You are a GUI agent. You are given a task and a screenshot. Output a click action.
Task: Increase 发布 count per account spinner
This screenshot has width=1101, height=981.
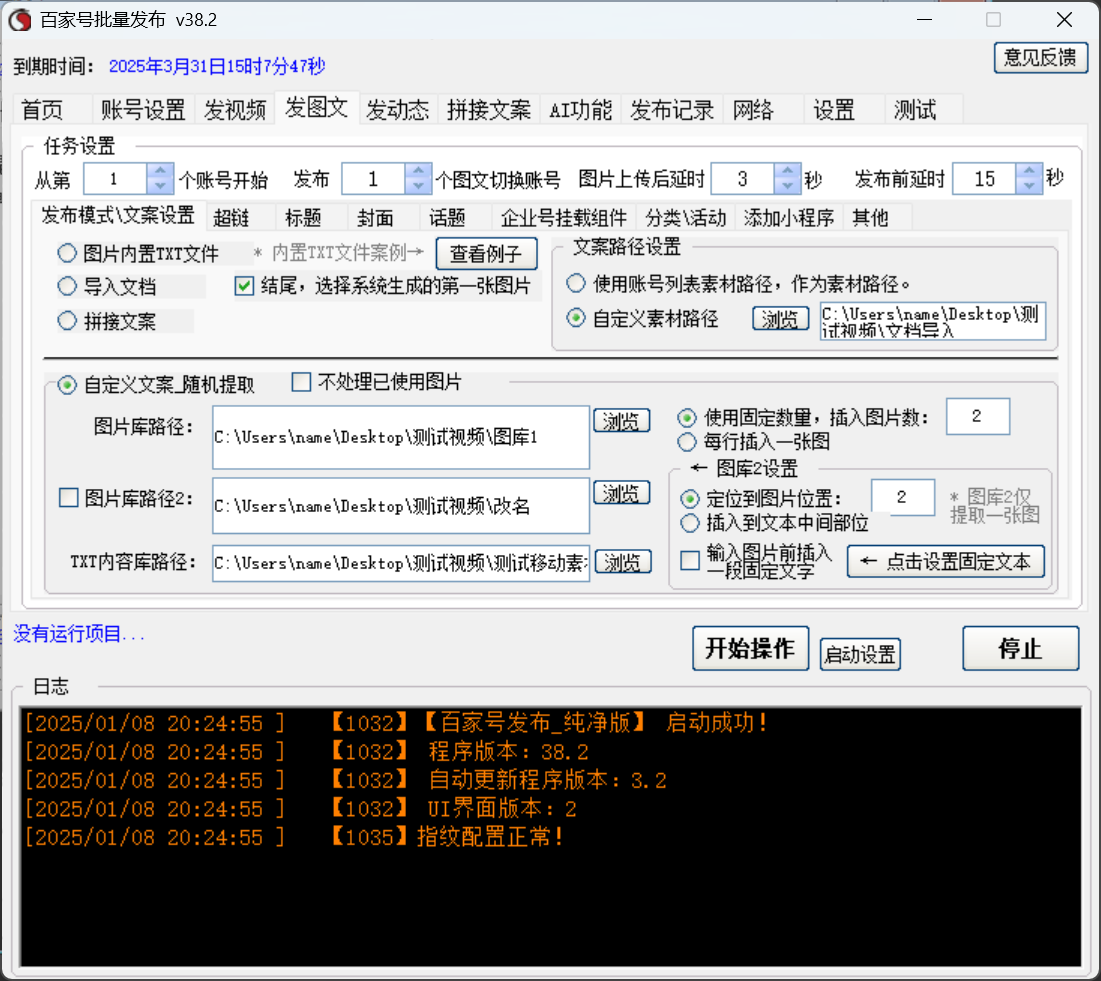pos(418,171)
